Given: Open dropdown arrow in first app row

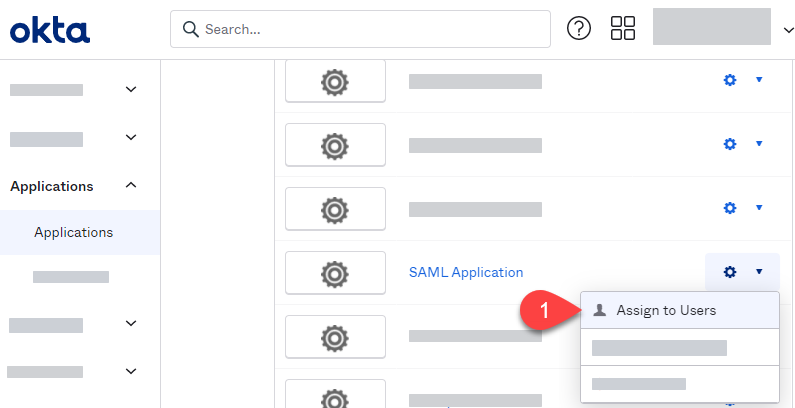Looking at the screenshot, I should click(x=759, y=80).
